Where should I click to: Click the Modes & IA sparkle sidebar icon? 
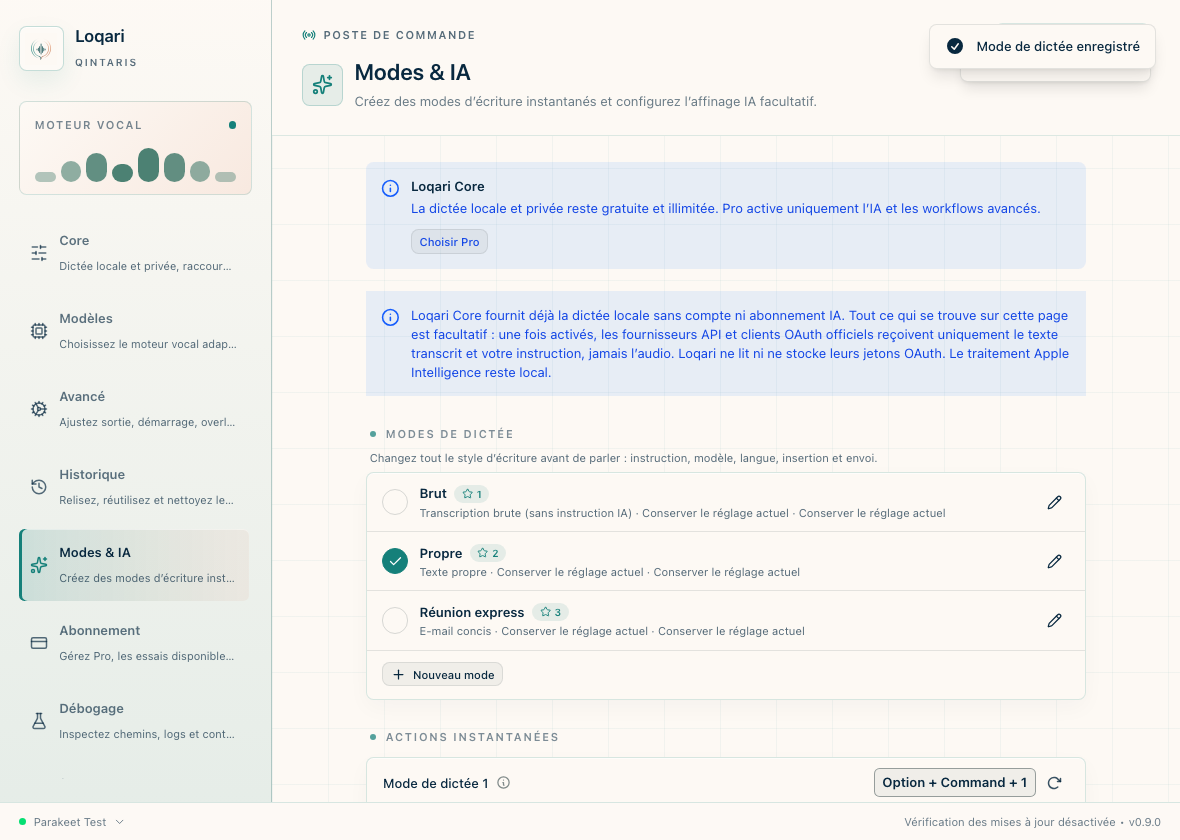click(39, 565)
